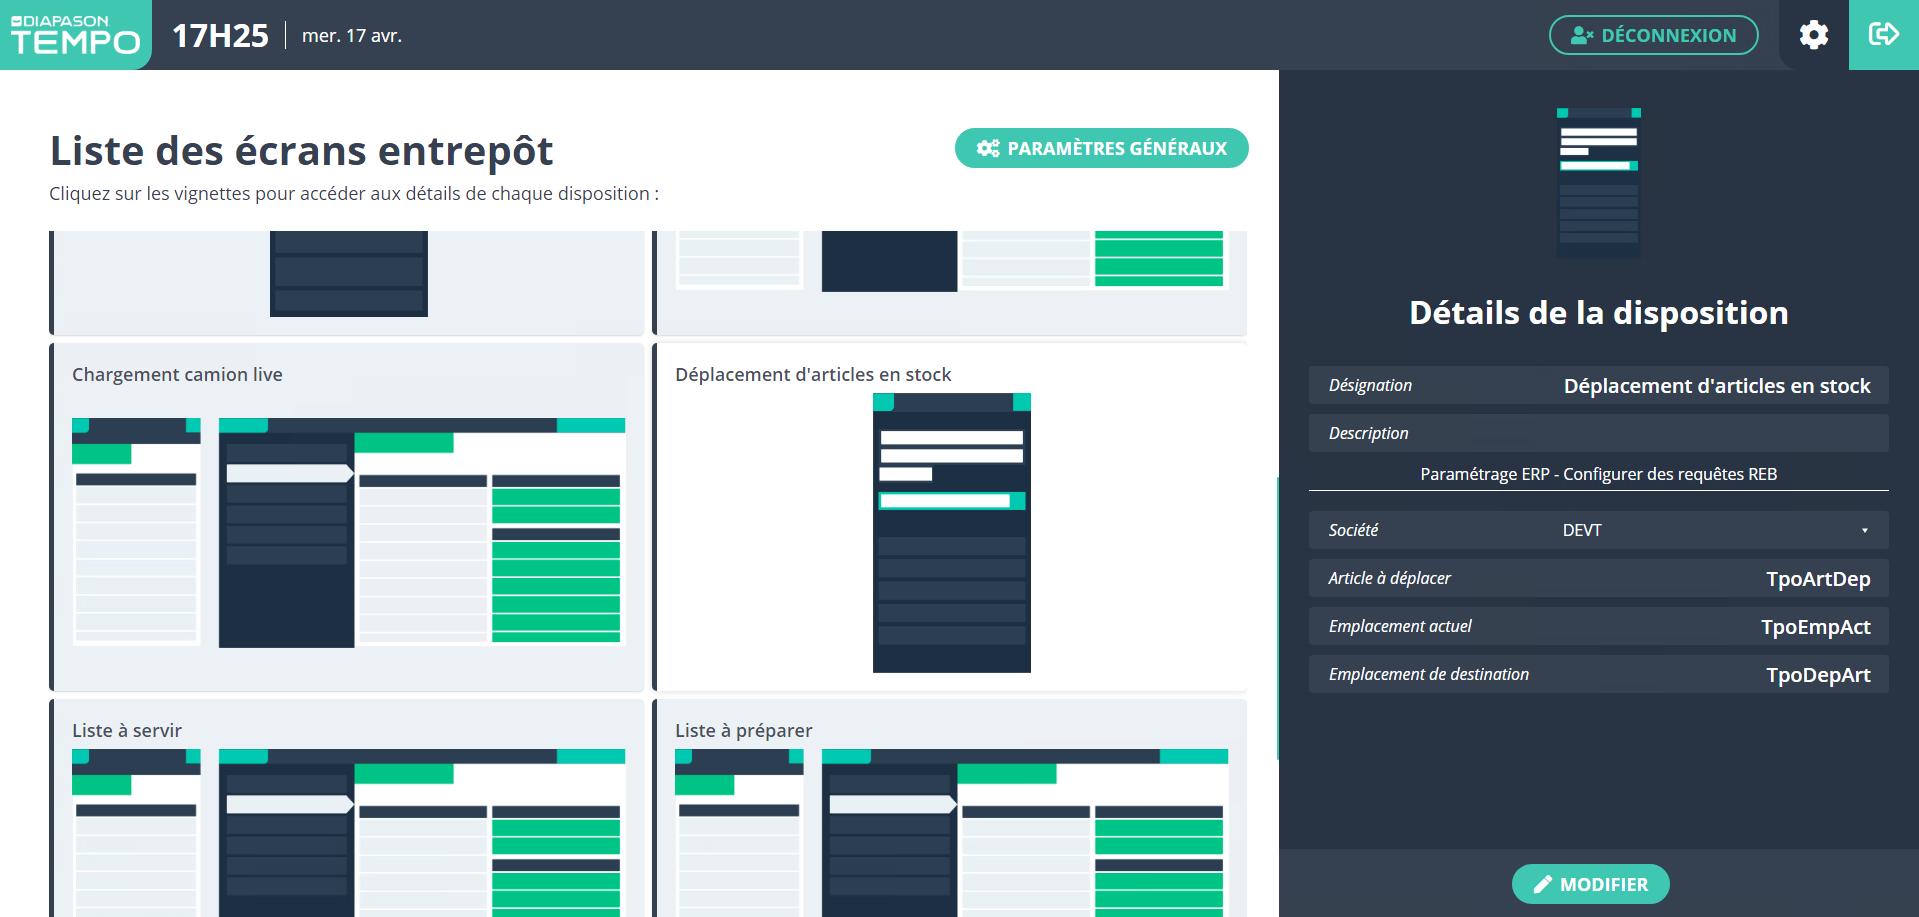Click the partially visible top-left layout tile
The height and width of the screenshot is (917, 1919).
point(348,282)
